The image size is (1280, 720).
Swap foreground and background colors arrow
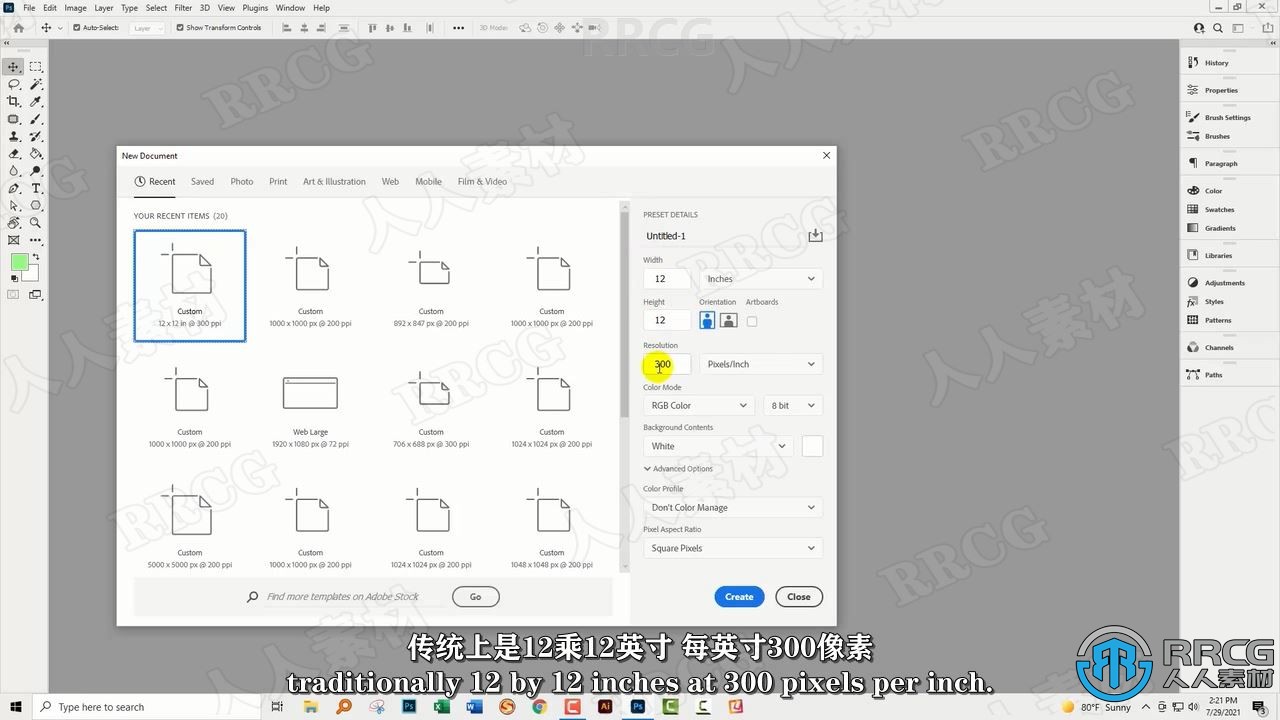pyautogui.click(x=36, y=257)
